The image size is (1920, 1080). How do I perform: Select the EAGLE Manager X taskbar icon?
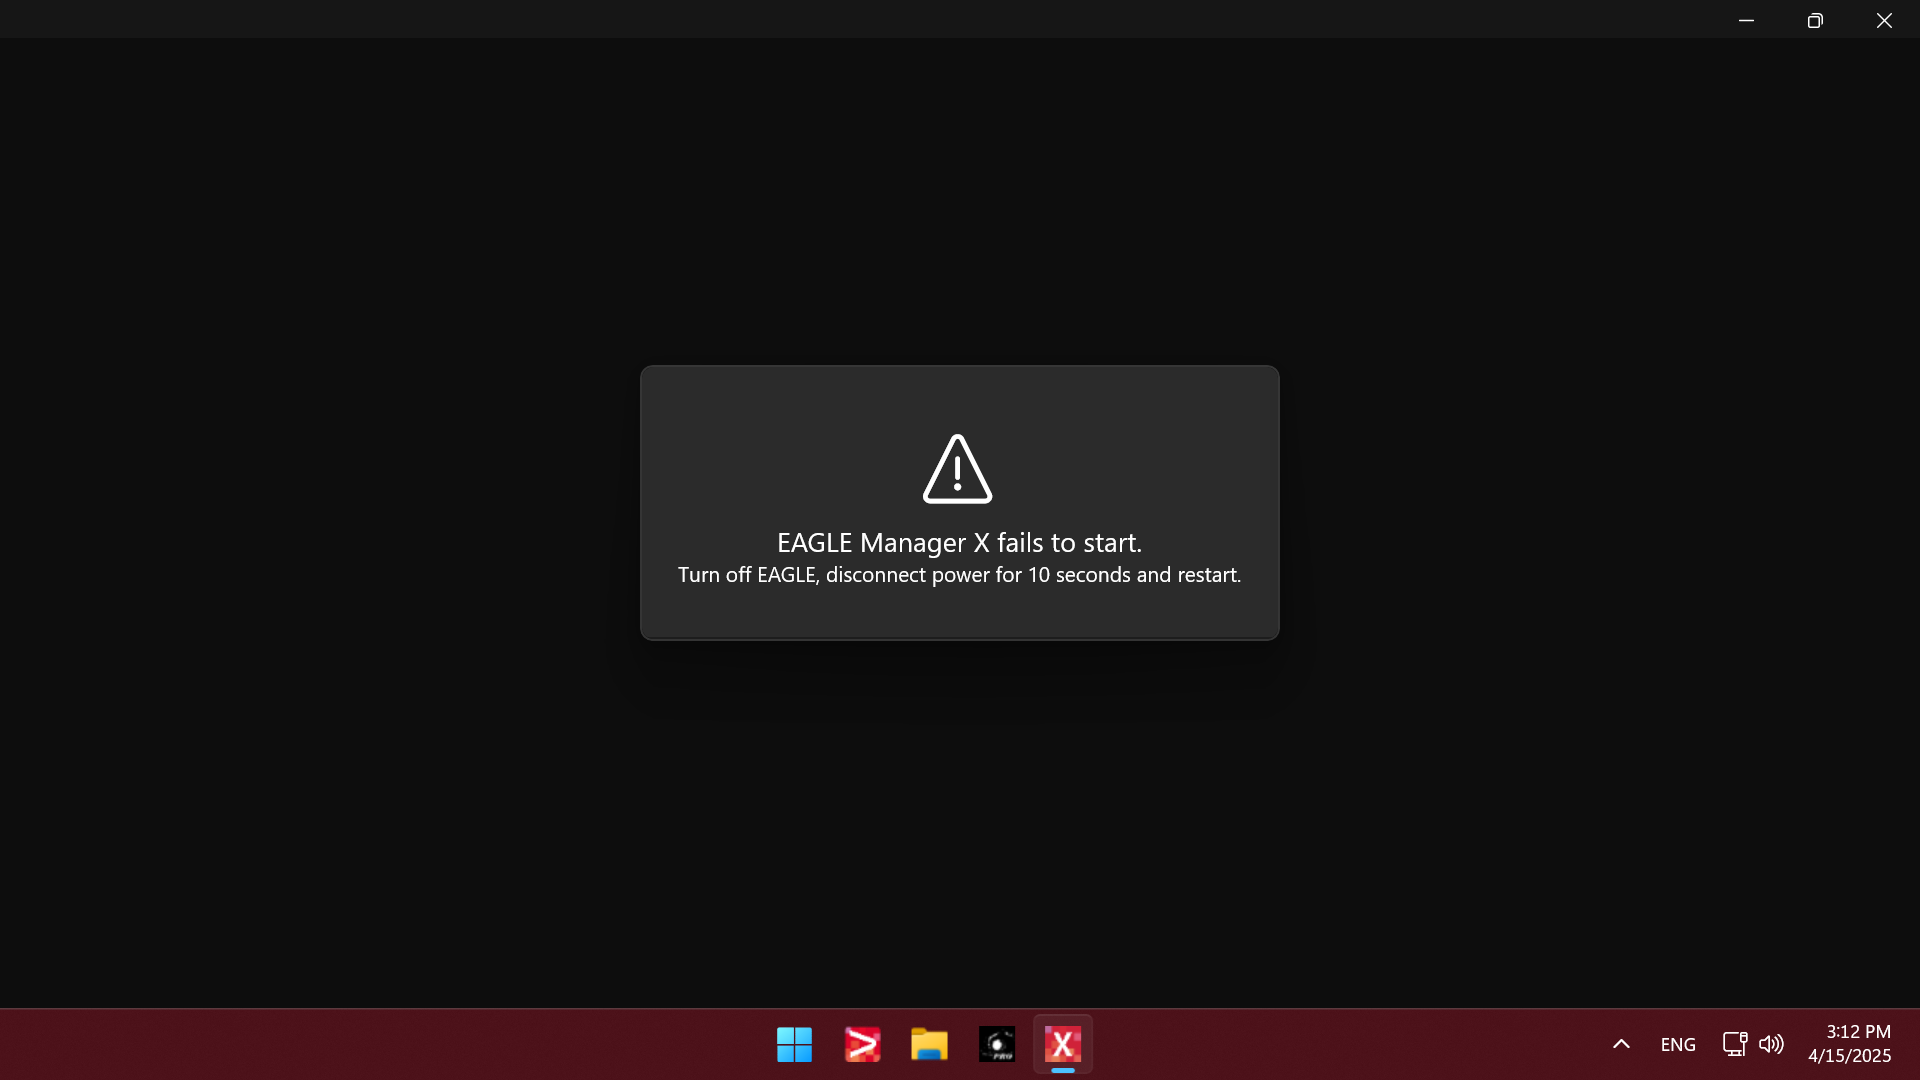[1063, 1044]
